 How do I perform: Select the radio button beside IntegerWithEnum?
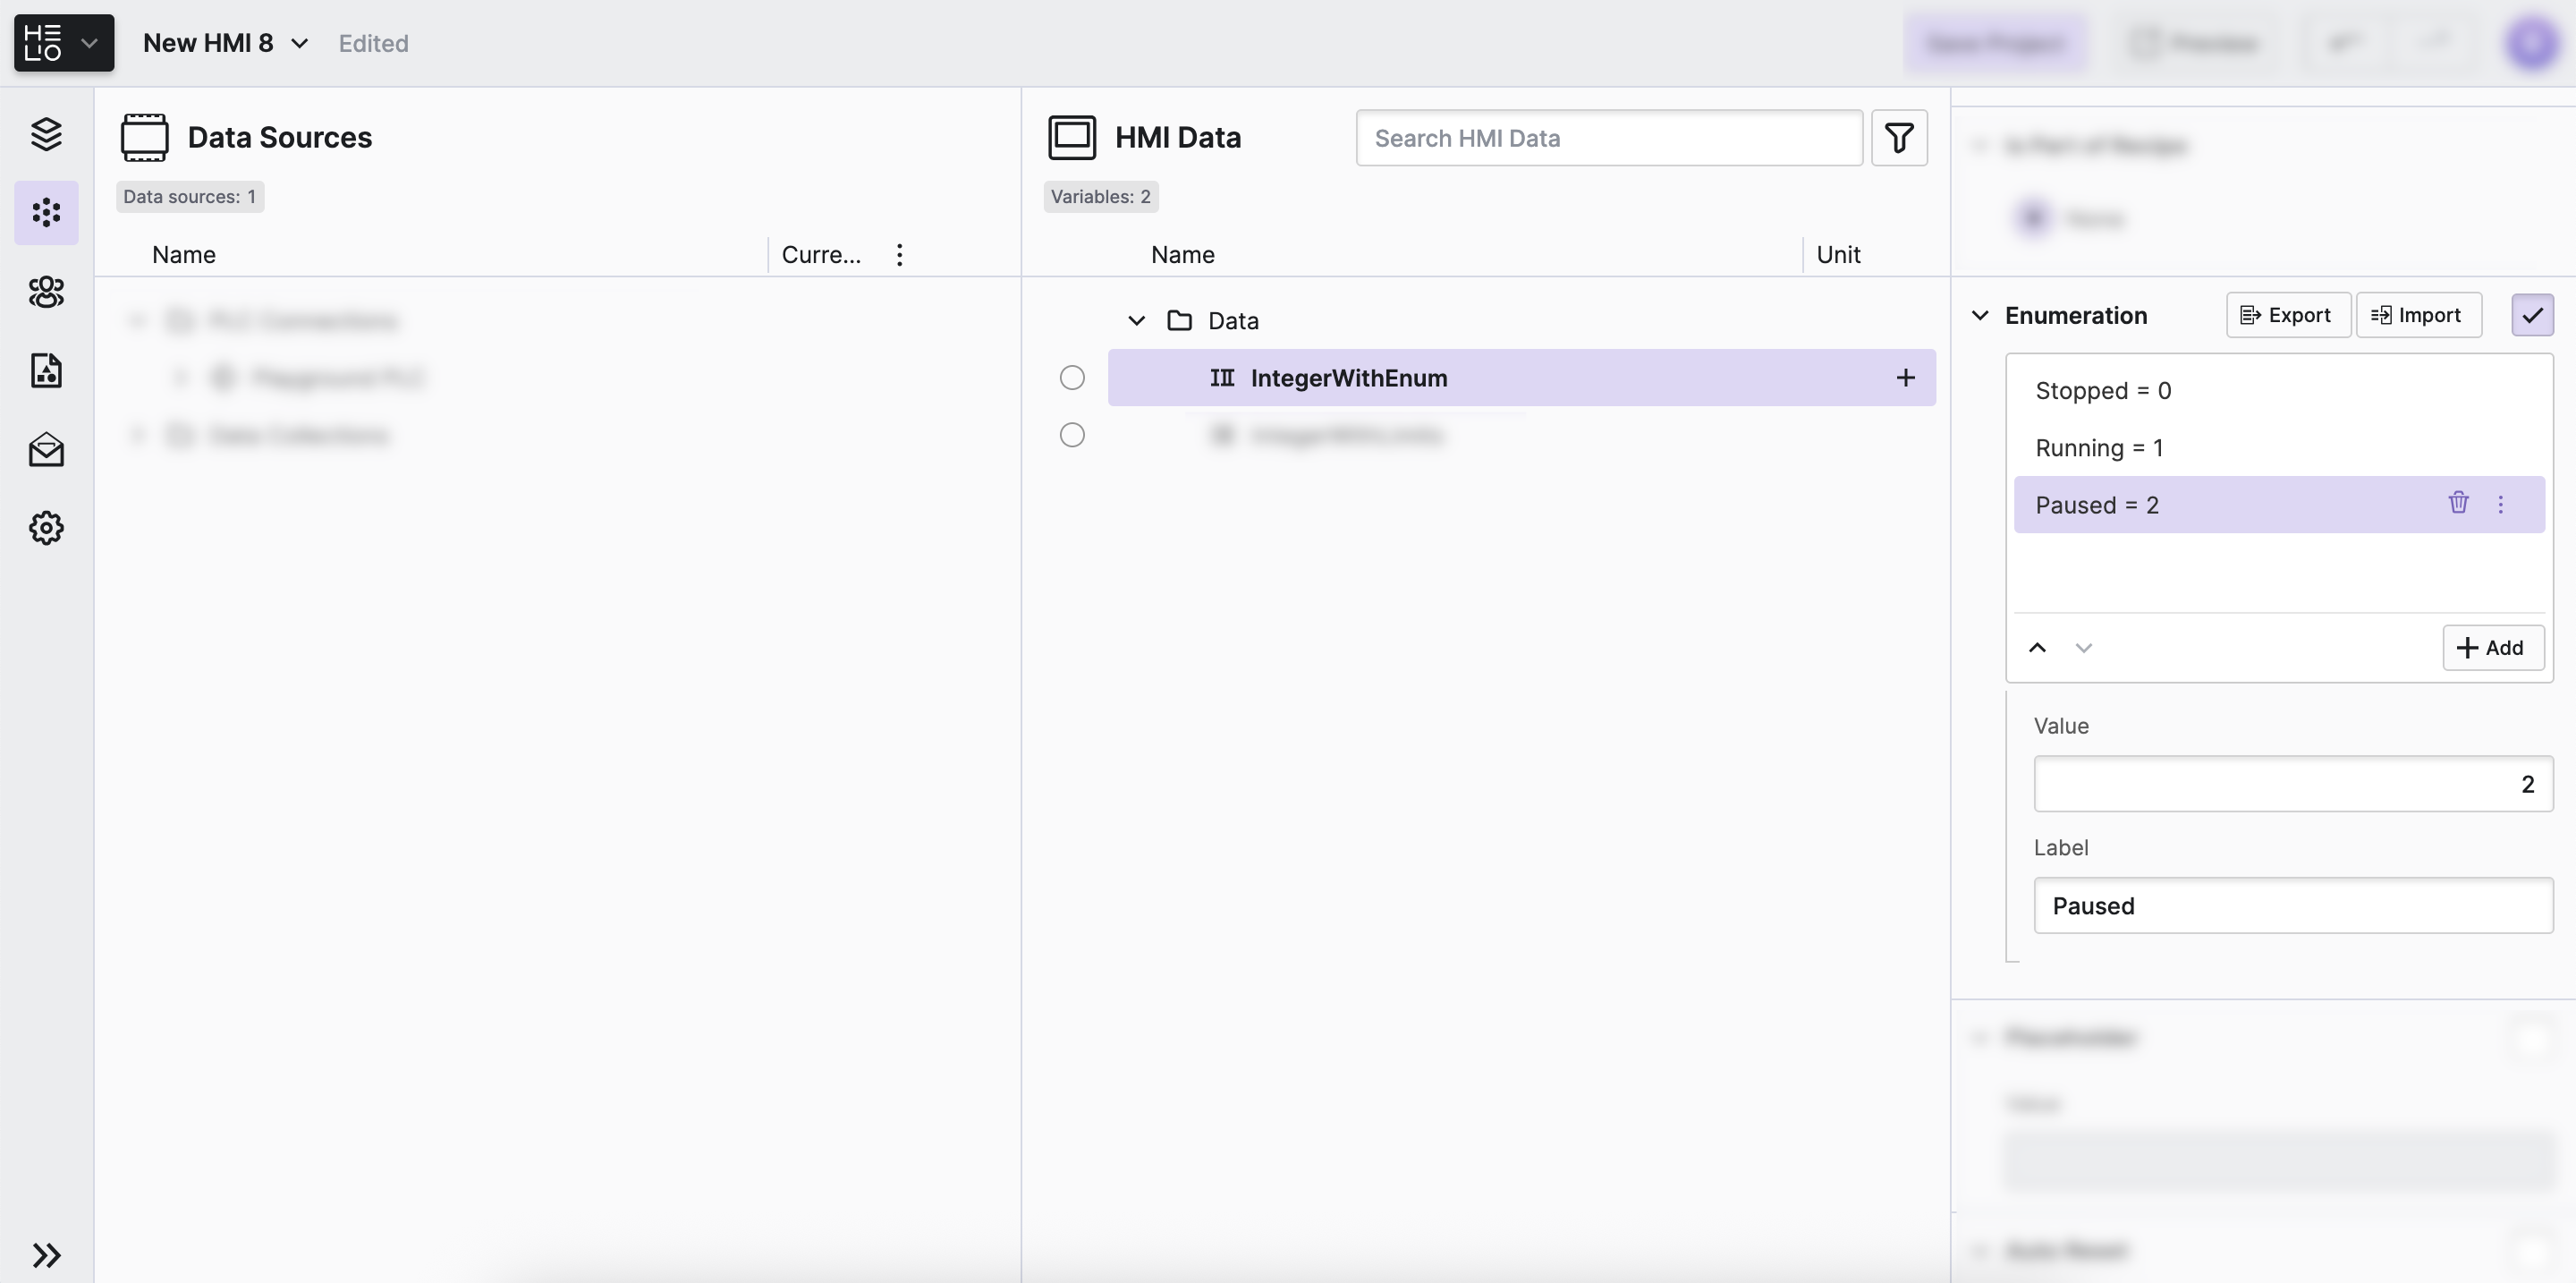pos(1072,378)
